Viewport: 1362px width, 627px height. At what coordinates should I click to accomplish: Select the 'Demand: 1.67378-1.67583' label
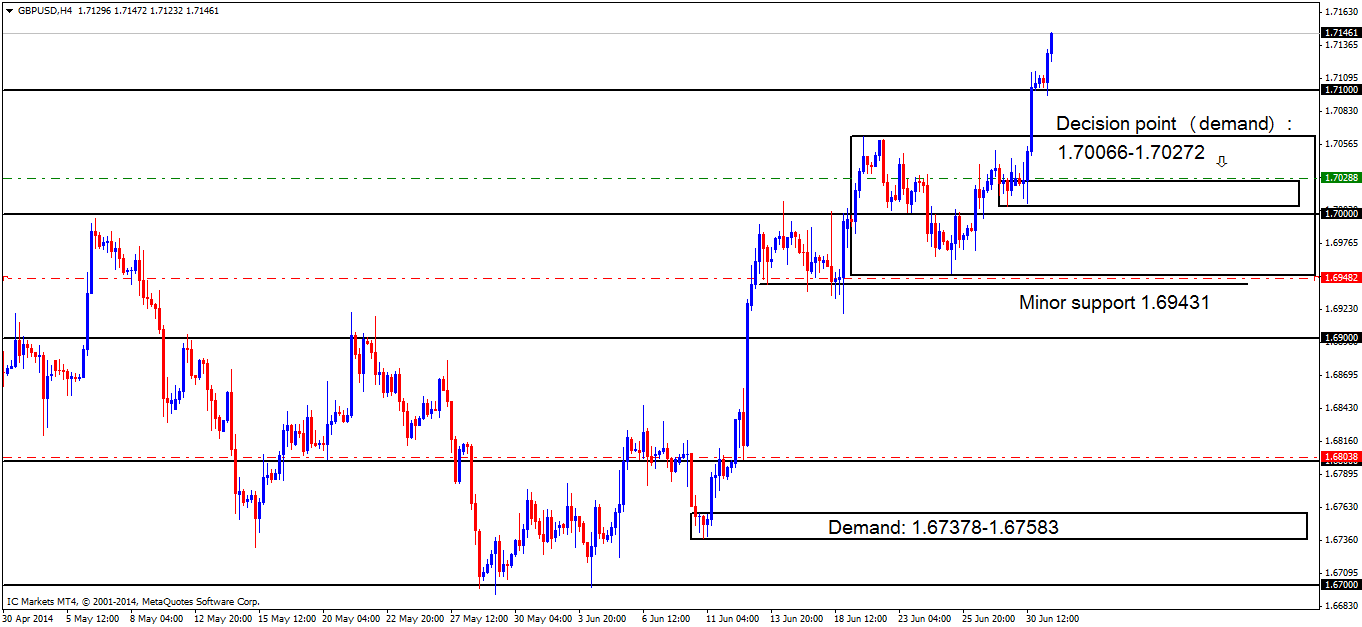point(943,527)
